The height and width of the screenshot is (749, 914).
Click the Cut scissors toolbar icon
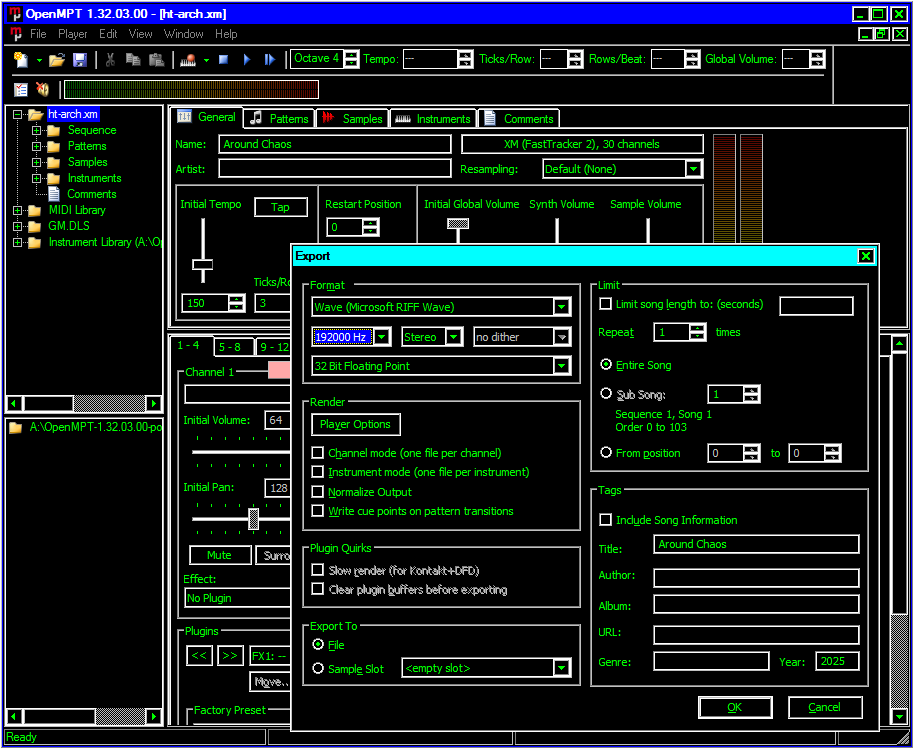tap(110, 59)
